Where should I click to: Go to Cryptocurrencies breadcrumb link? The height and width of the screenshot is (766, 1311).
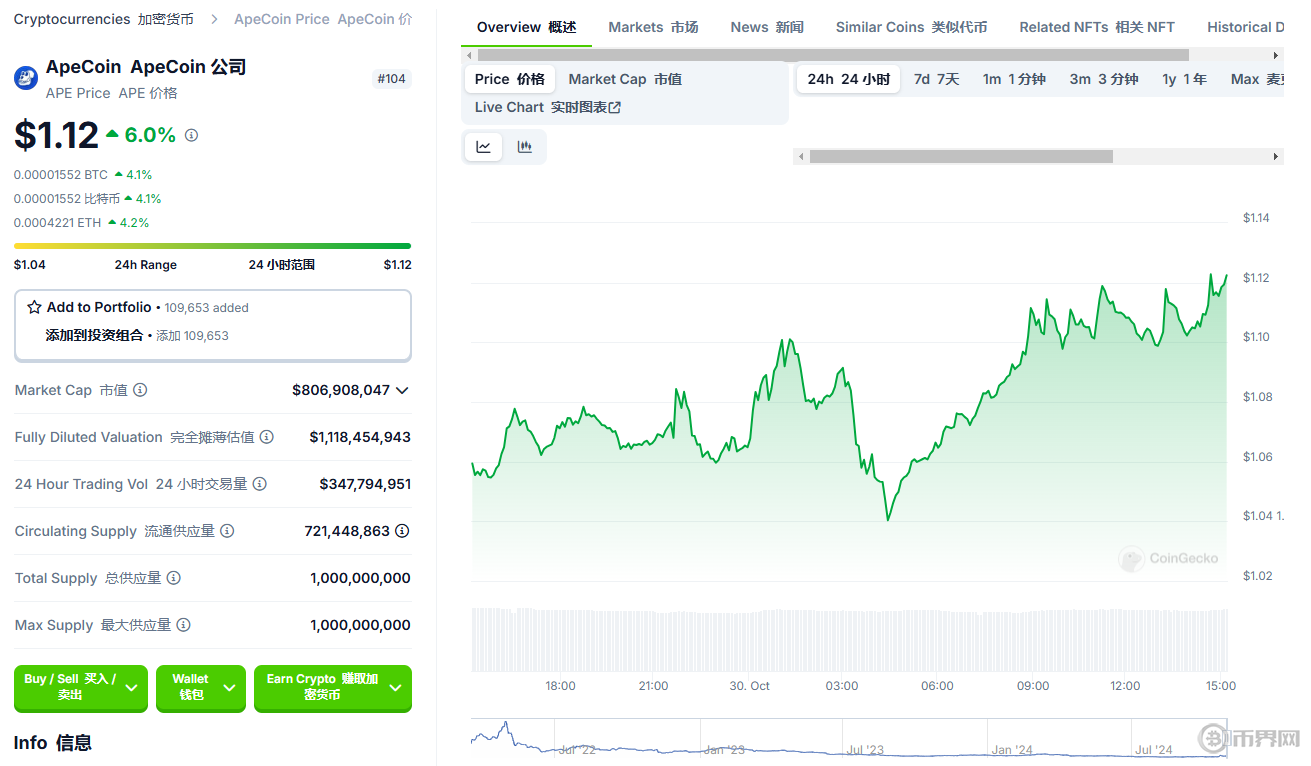pyautogui.click(x=103, y=19)
